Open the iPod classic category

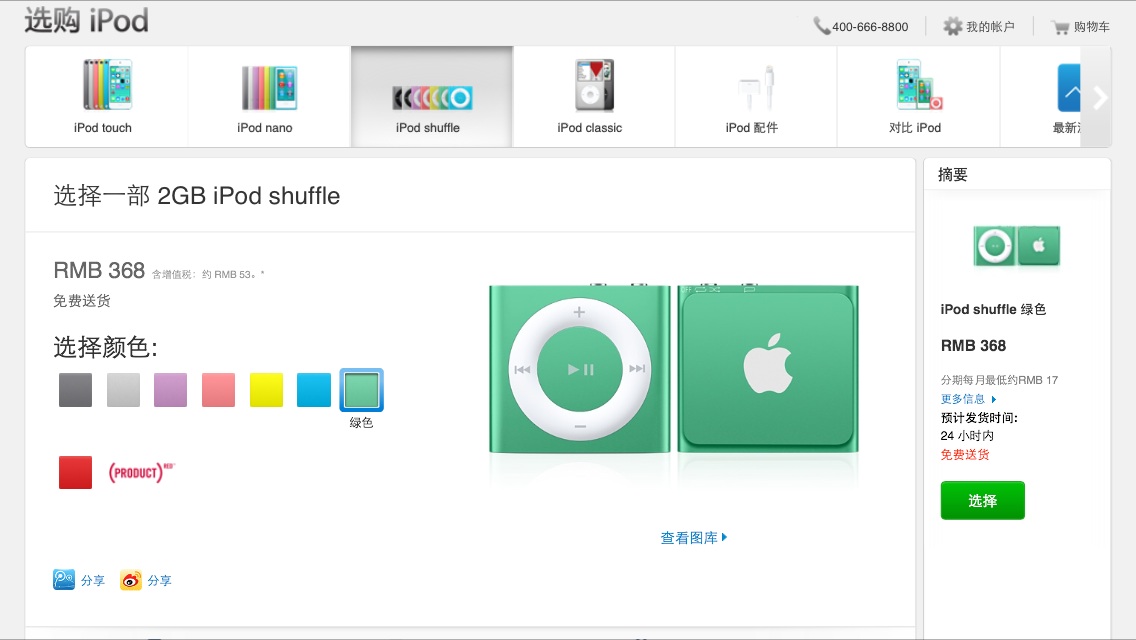(593, 96)
